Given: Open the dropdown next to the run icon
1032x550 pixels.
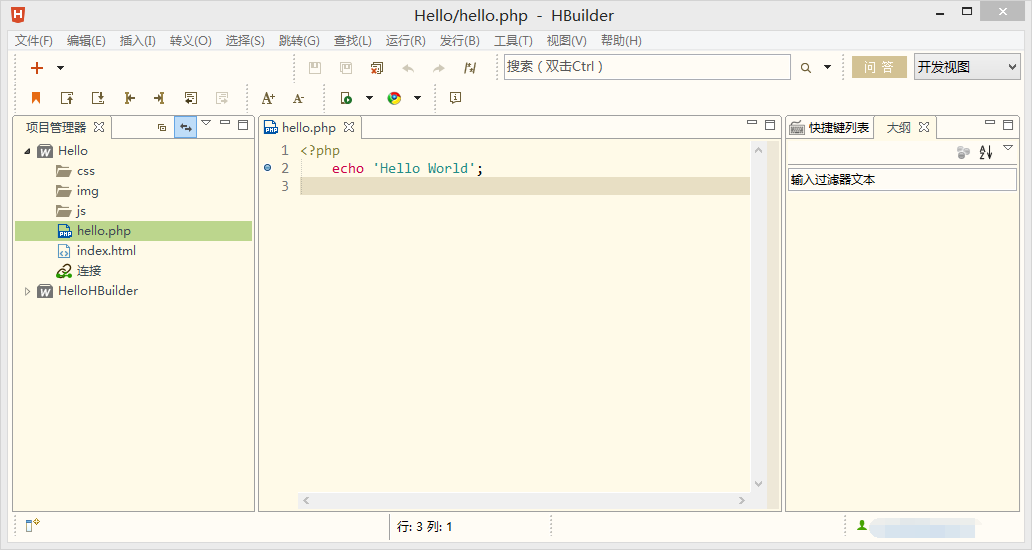Looking at the screenshot, I should [x=369, y=98].
